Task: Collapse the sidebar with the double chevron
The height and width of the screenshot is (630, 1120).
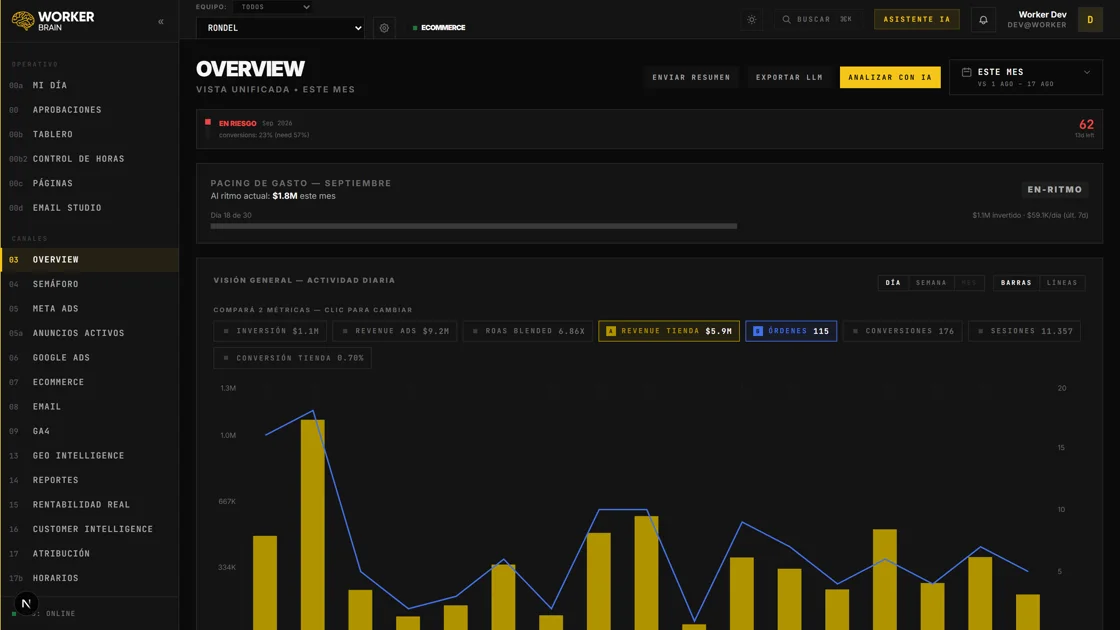Action: 161,21
